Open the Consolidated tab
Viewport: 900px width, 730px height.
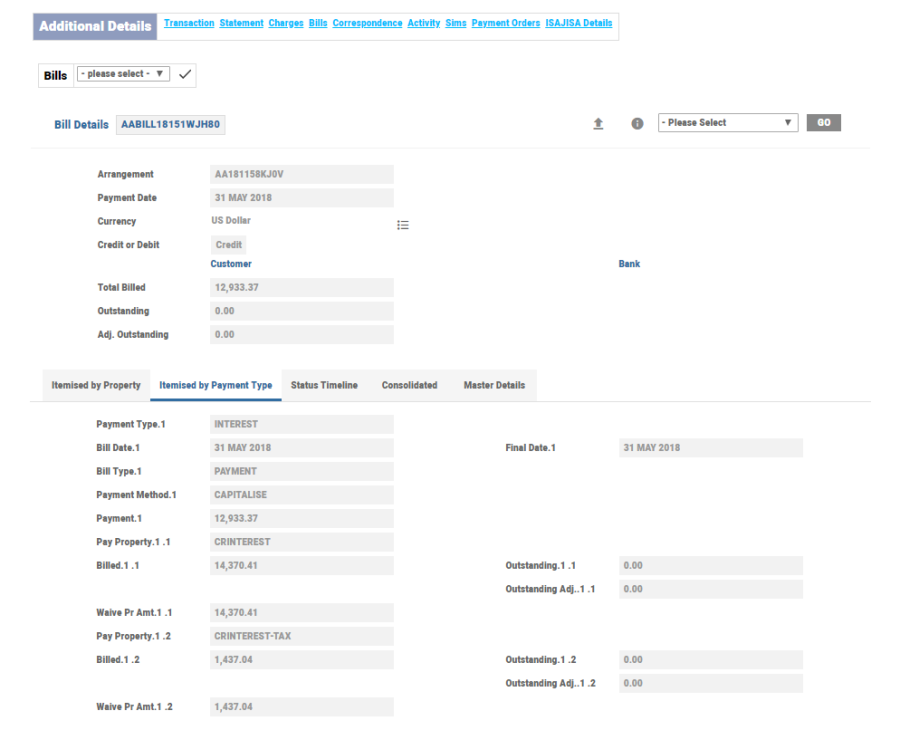point(409,385)
